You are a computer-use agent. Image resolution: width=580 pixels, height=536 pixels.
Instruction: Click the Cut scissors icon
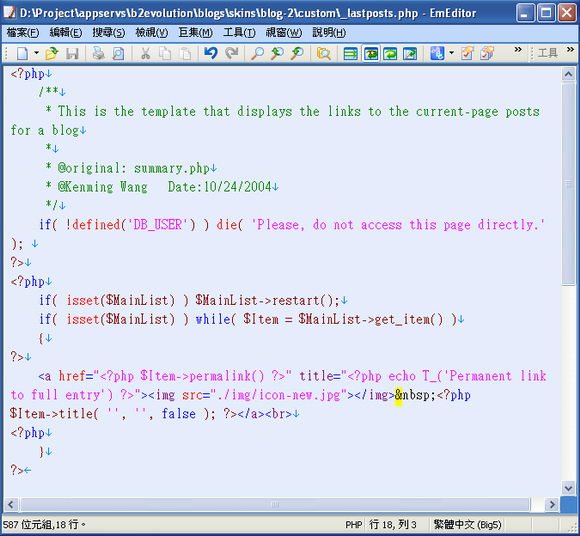(145, 54)
